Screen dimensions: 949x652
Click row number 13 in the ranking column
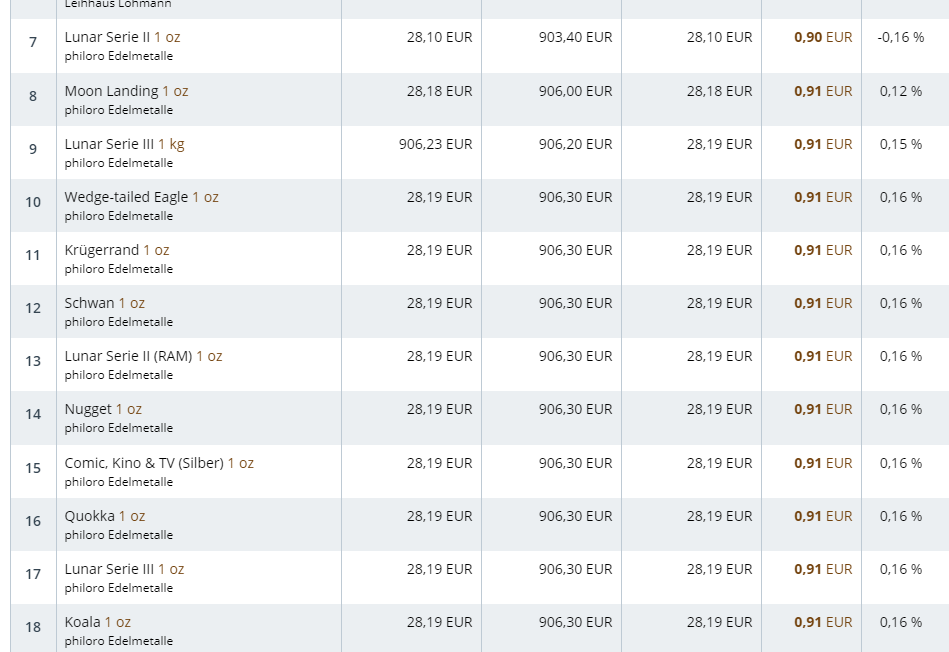pyautogui.click(x=33, y=361)
